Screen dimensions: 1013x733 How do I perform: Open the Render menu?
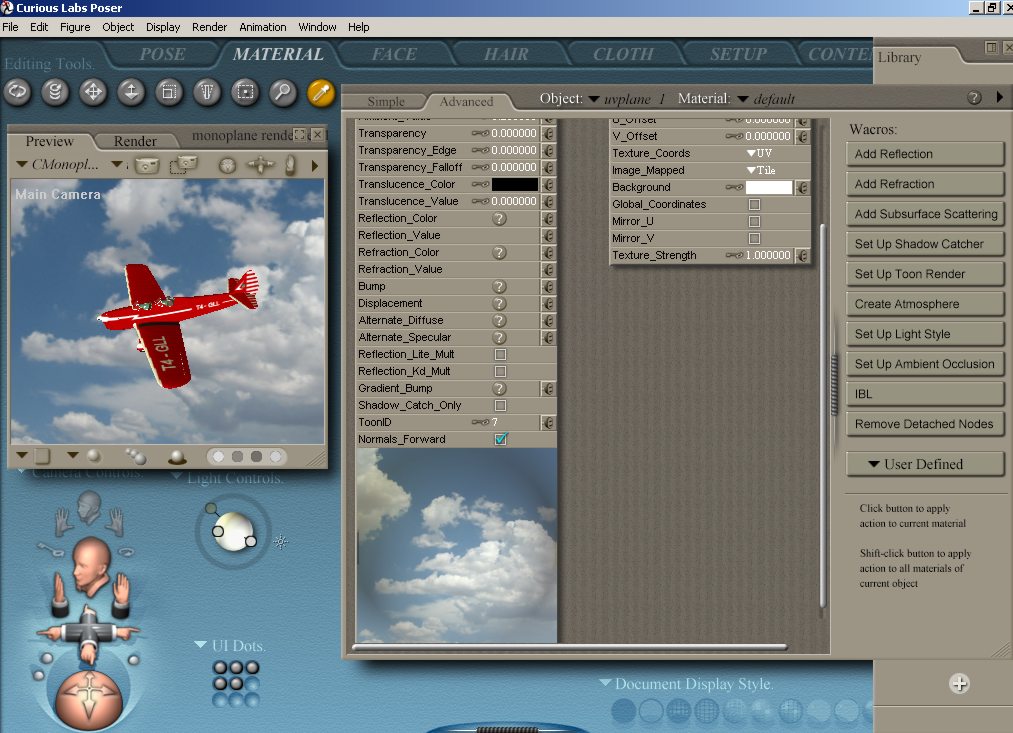209,27
